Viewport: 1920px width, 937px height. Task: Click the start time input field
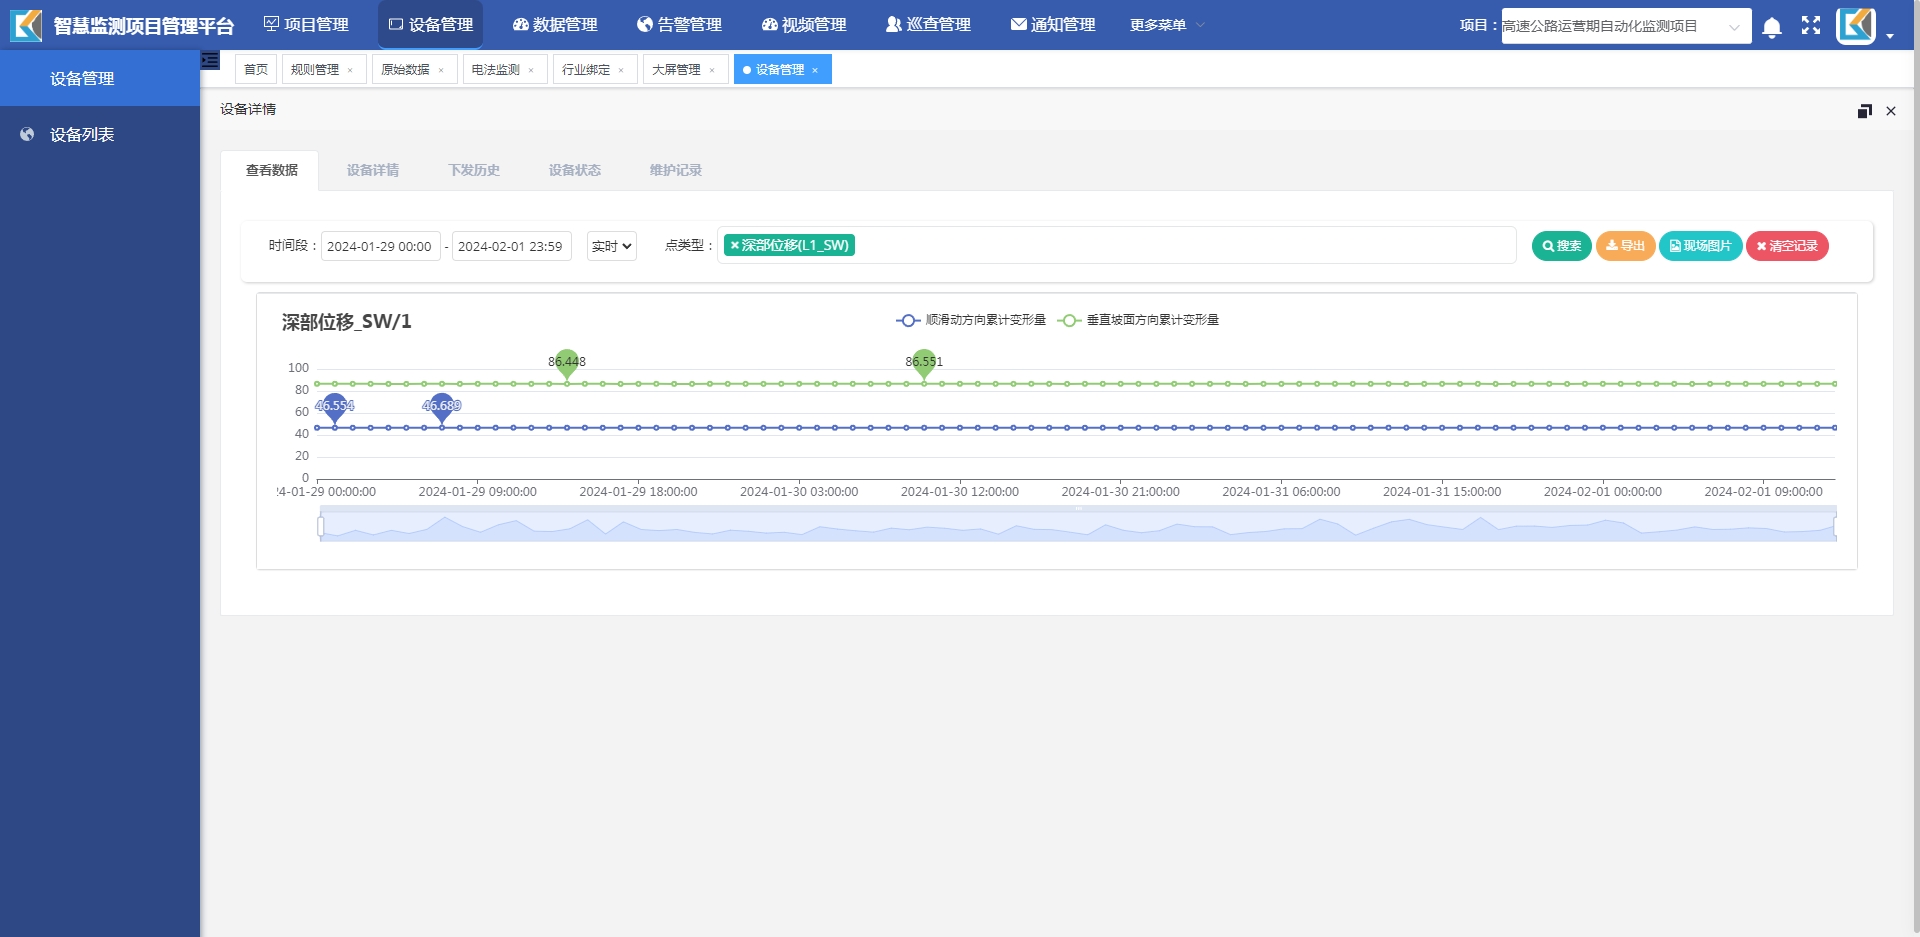click(380, 247)
